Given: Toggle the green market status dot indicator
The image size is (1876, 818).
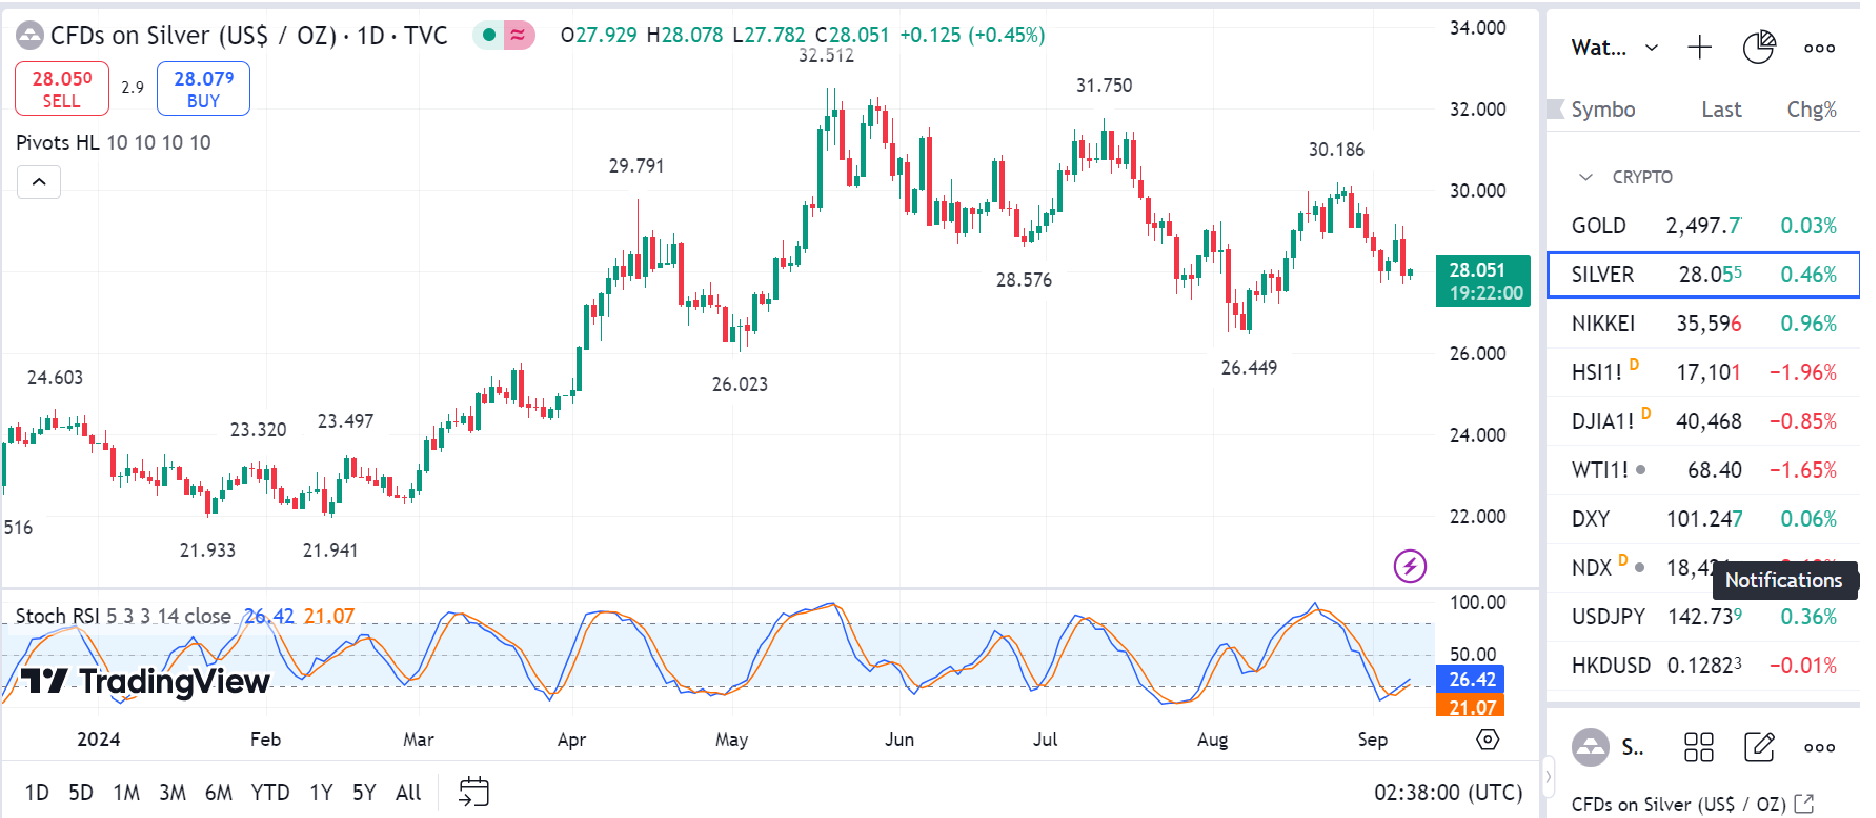Looking at the screenshot, I should pyautogui.click(x=489, y=35).
